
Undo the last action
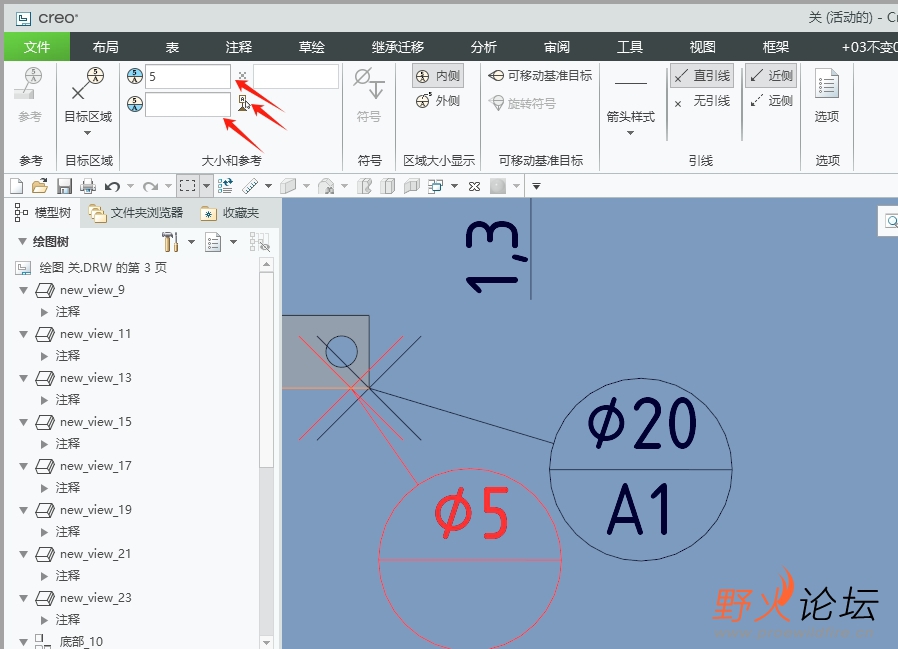pyautogui.click(x=112, y=186)
